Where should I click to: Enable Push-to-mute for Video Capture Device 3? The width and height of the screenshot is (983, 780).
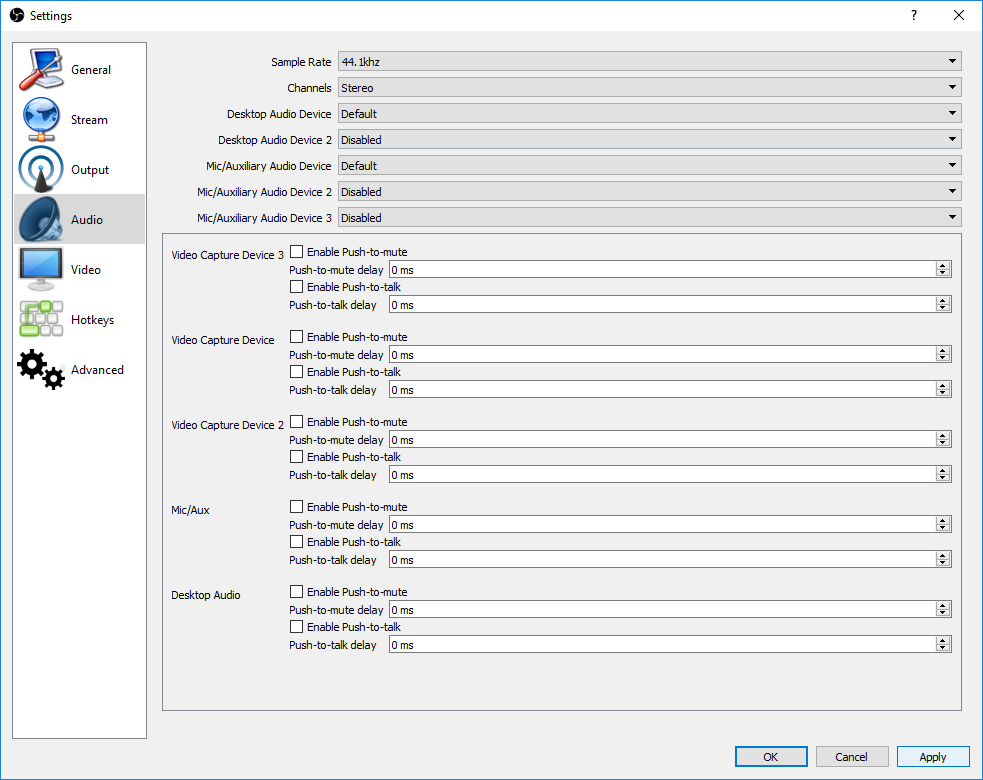(x=296, y=252)
